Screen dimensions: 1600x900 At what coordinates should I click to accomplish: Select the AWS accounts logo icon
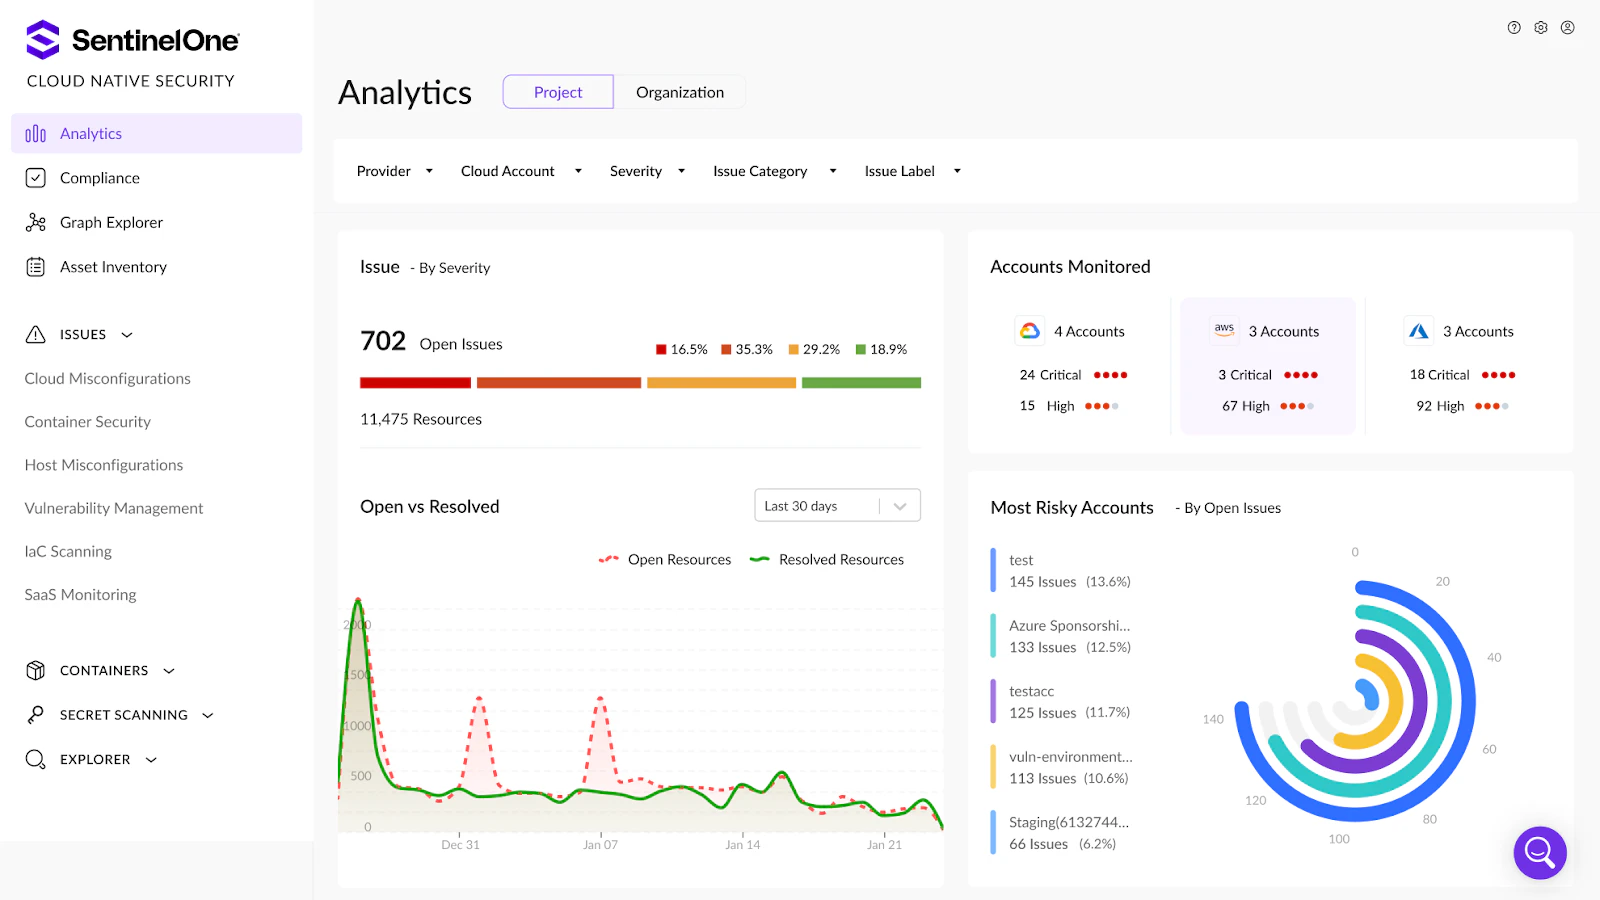[x=1224, y=331]
